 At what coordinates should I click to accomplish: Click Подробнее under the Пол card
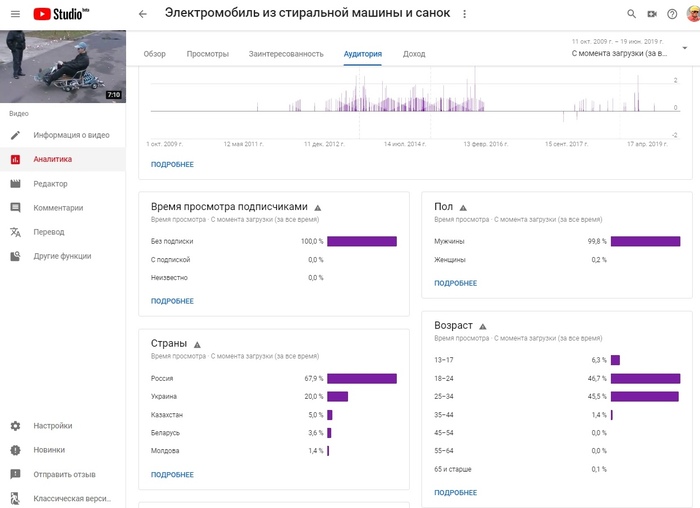[456, 283]
